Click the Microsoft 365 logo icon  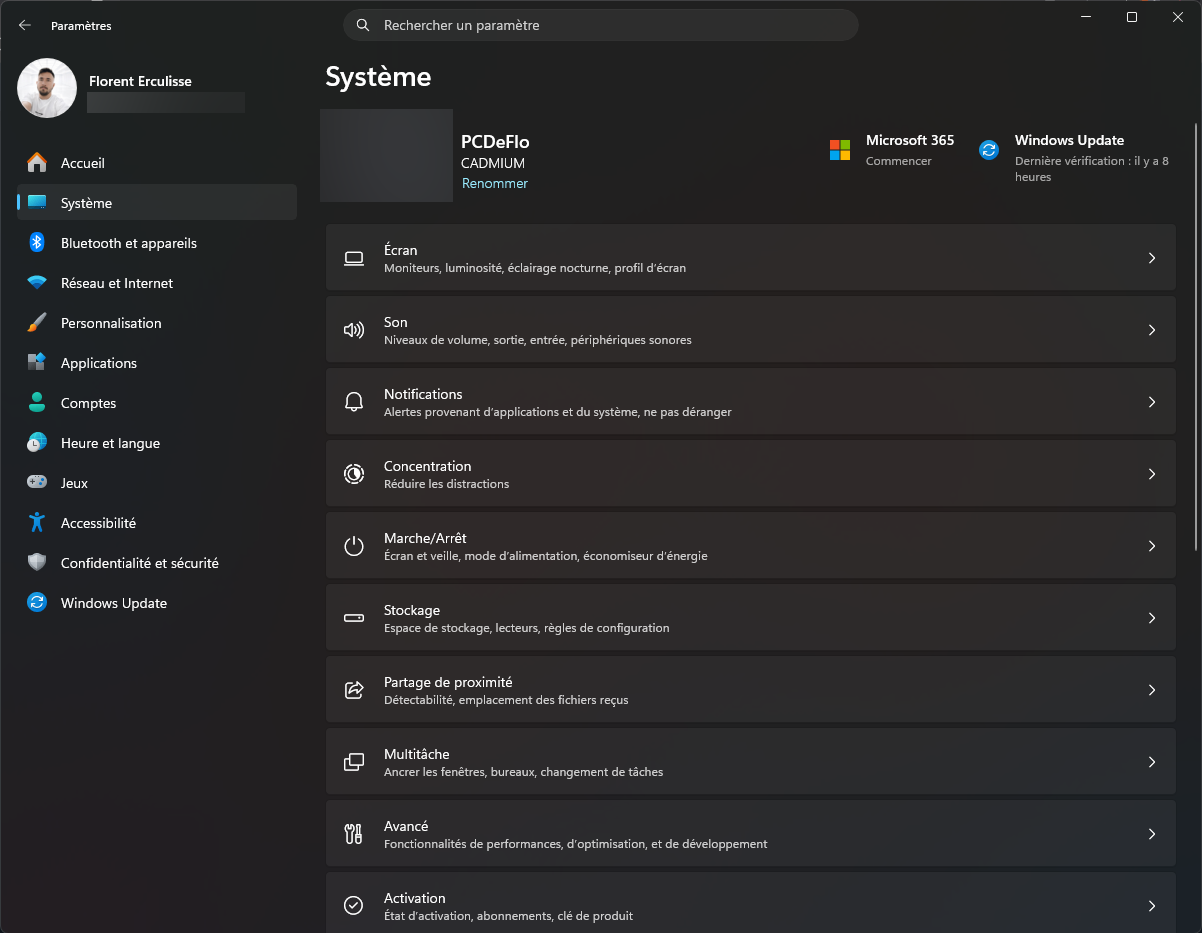coord(840,150)
